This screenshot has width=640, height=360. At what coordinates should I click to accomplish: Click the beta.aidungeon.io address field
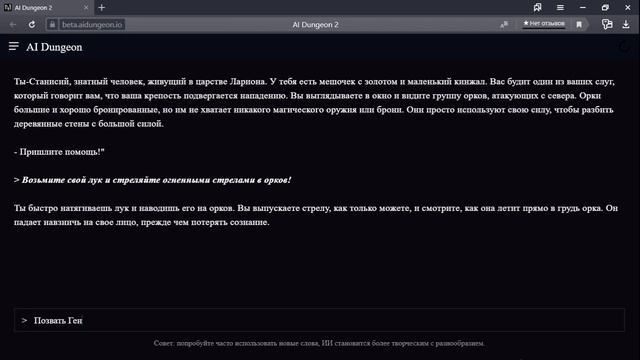92,24
